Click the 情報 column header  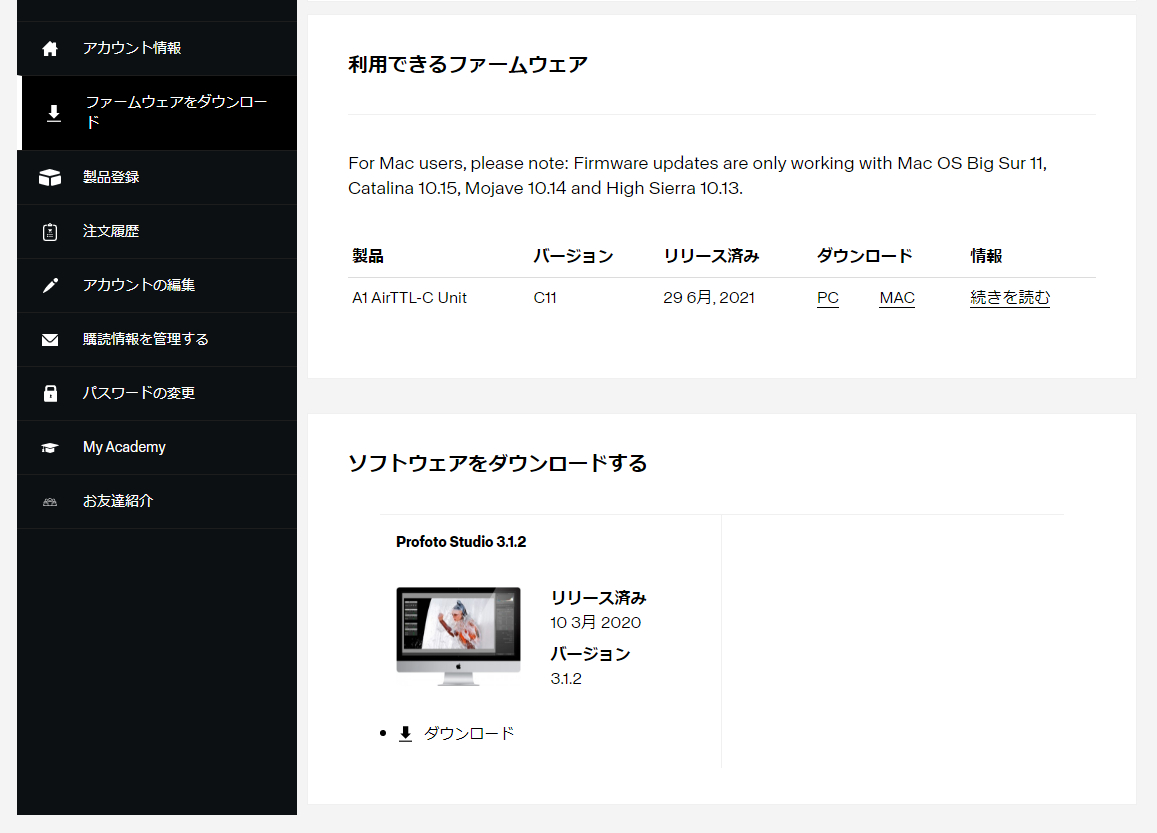(x=986, y=256)
